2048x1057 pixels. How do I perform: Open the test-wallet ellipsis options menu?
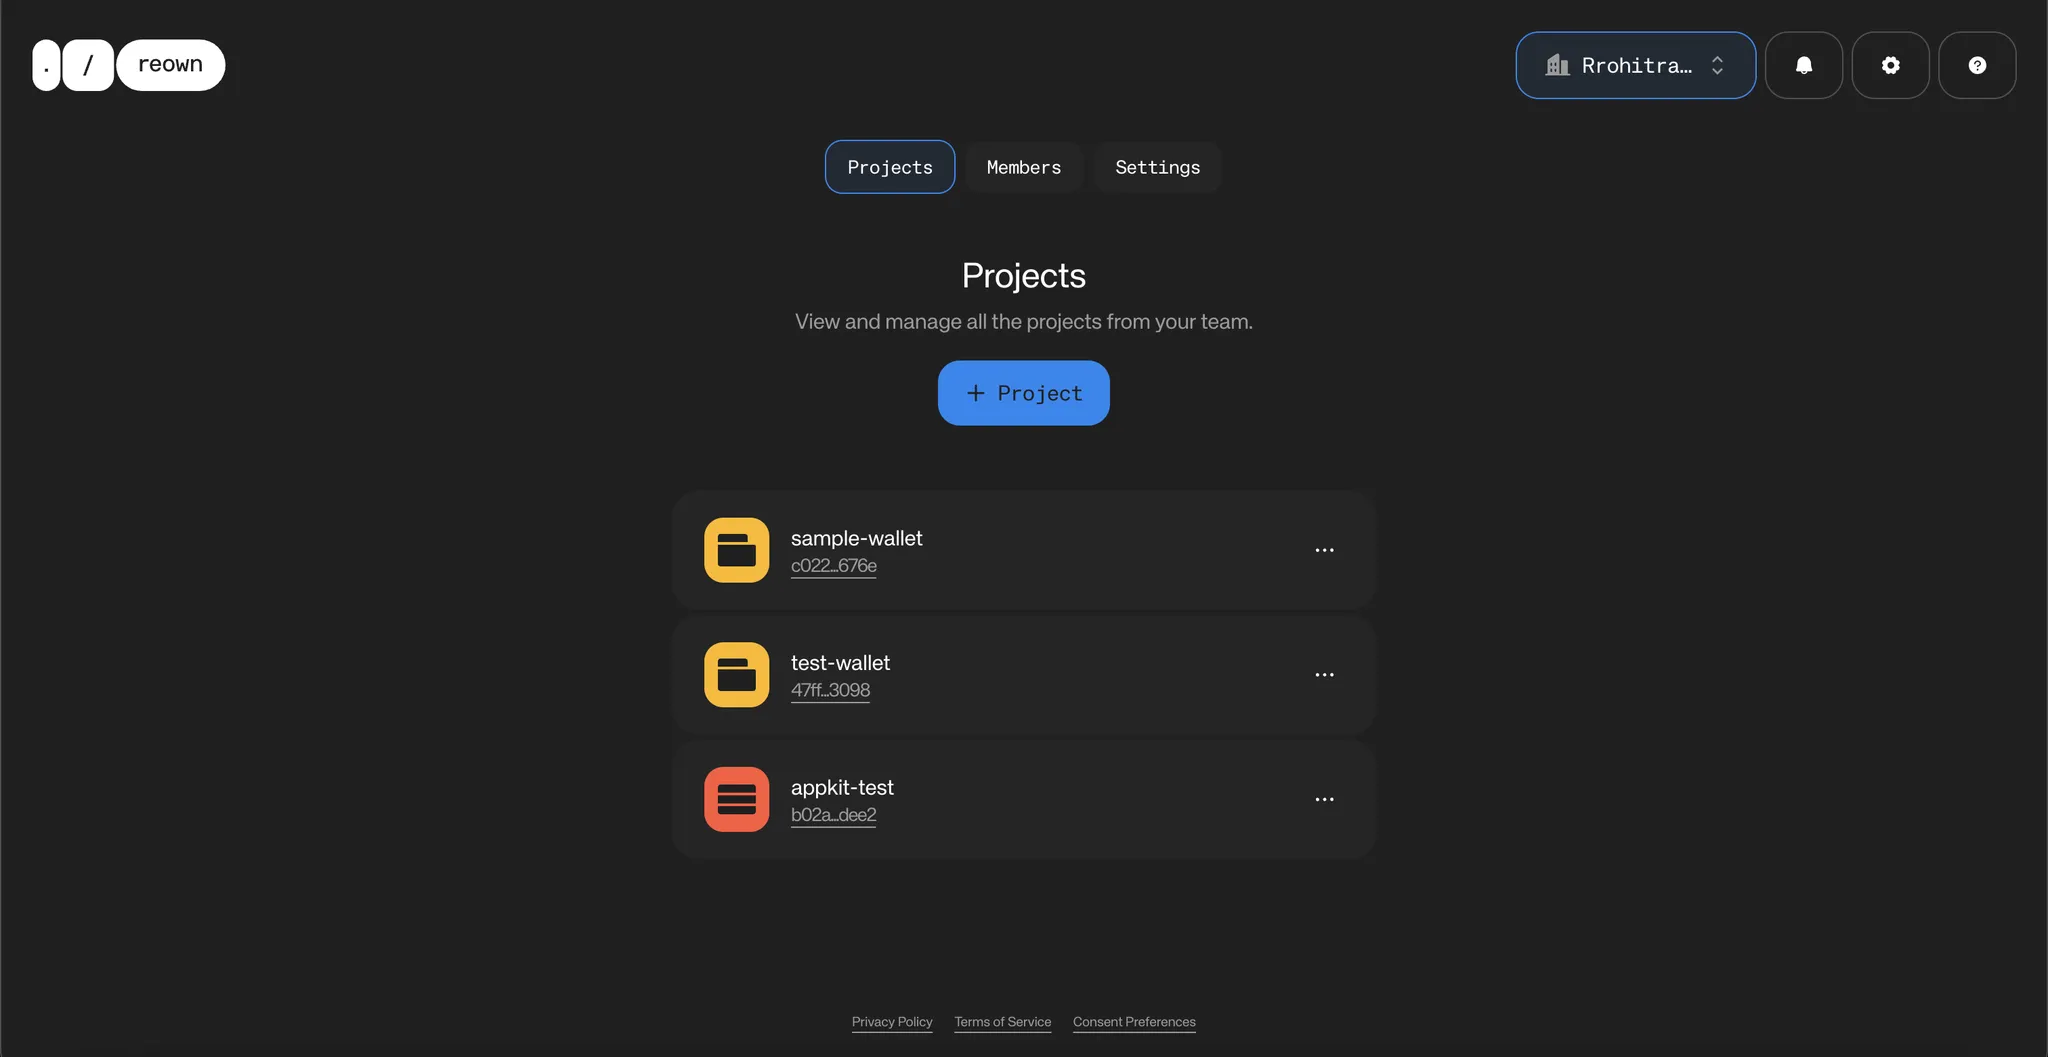[x=1325, y=674]
